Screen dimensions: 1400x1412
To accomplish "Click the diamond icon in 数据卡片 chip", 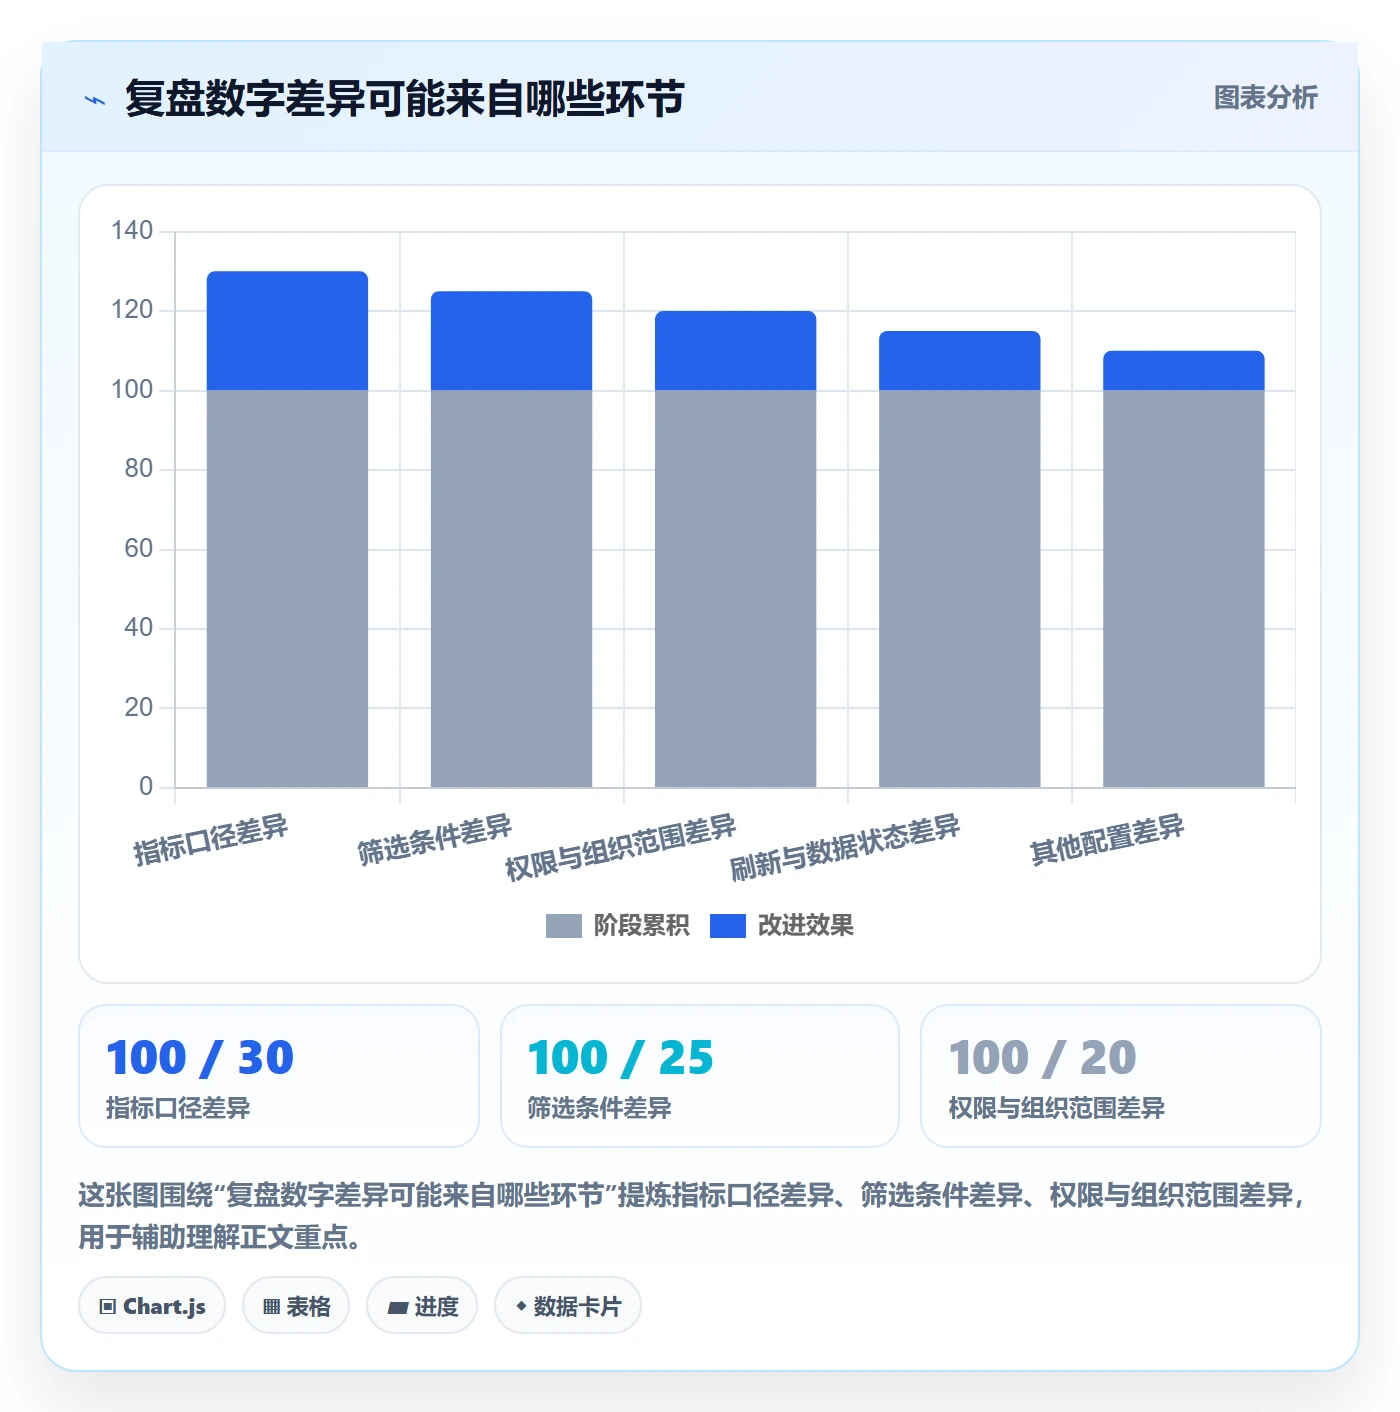I will pos(521,1306).
